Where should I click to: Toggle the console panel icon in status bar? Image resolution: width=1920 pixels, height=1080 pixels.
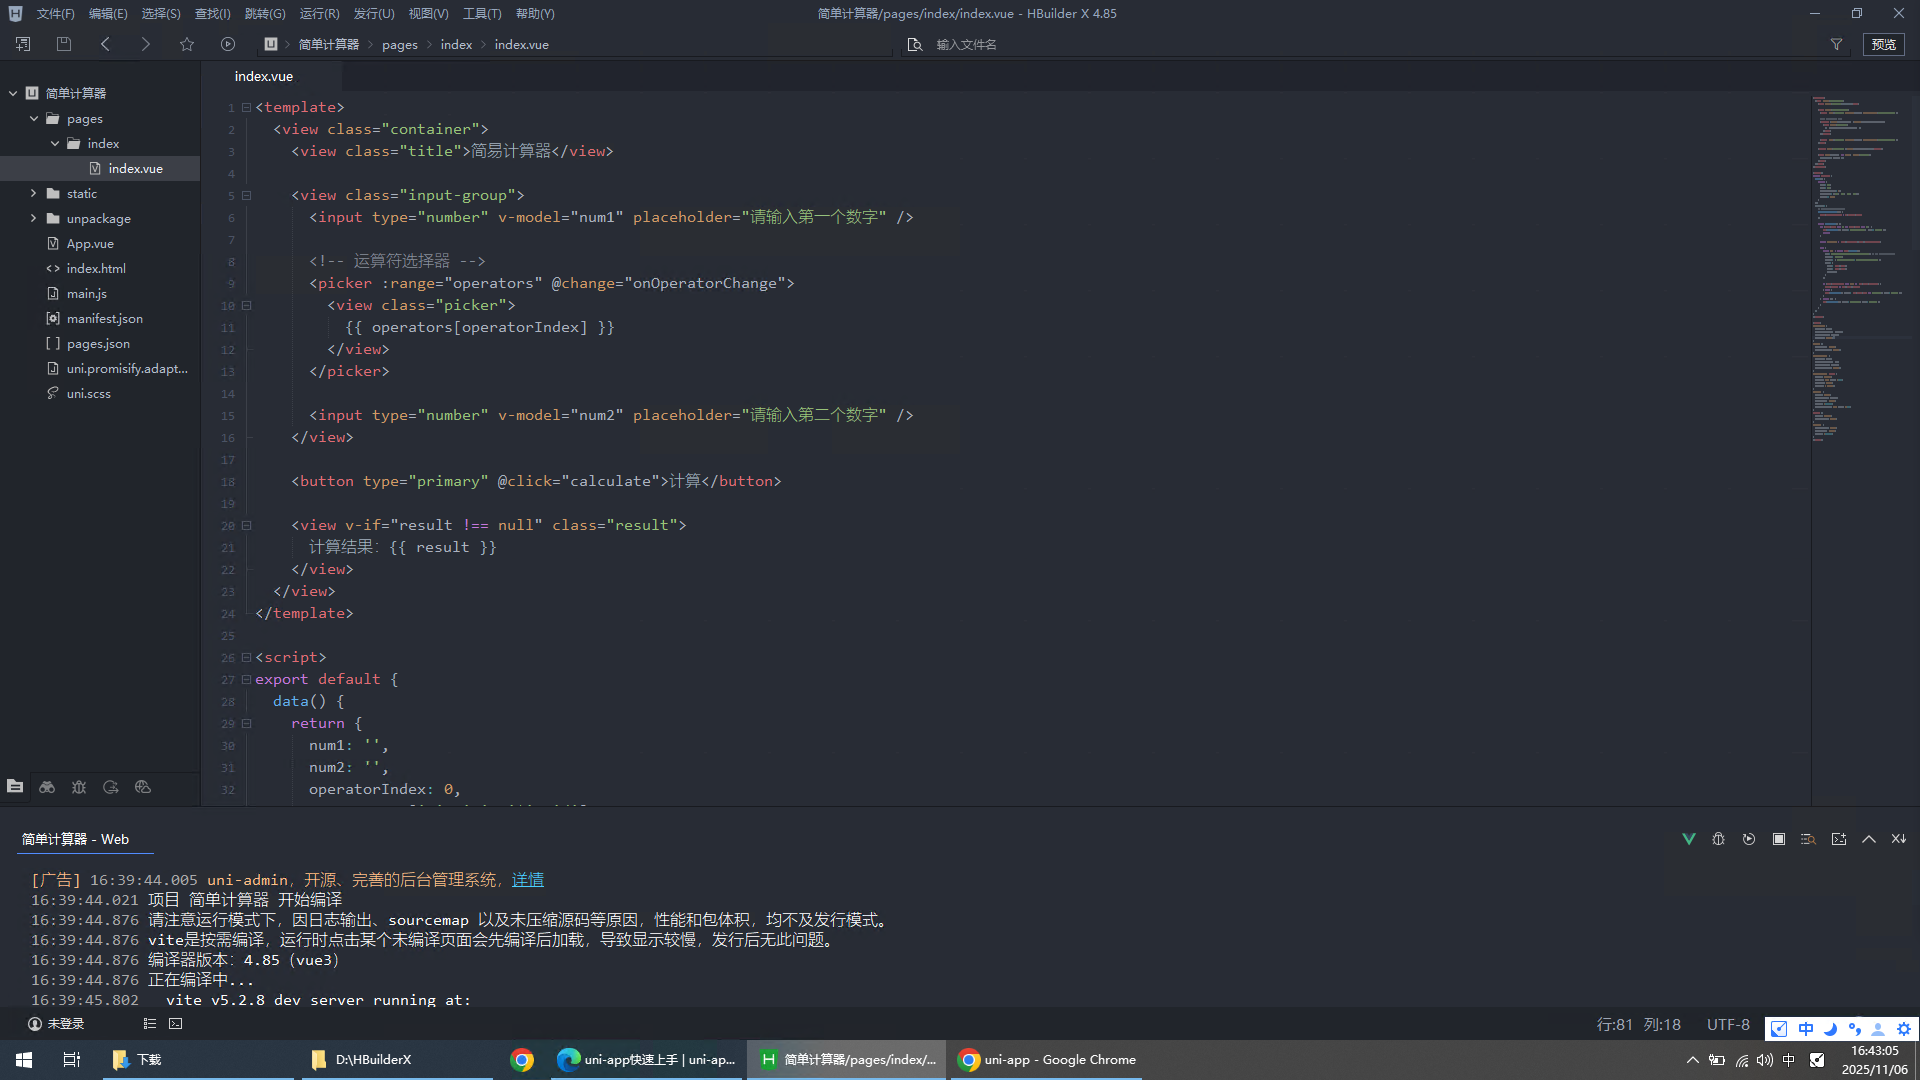coord(176,1023)
